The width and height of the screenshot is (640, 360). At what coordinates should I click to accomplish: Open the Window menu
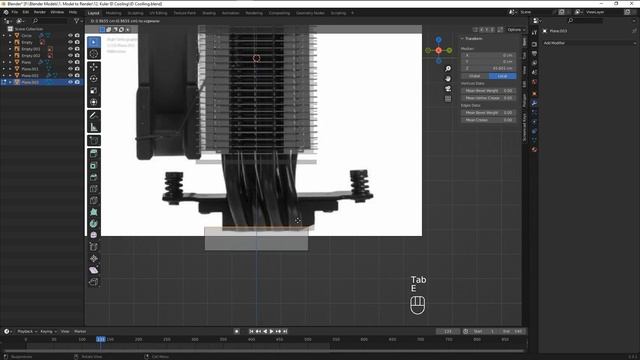point(57,12)
